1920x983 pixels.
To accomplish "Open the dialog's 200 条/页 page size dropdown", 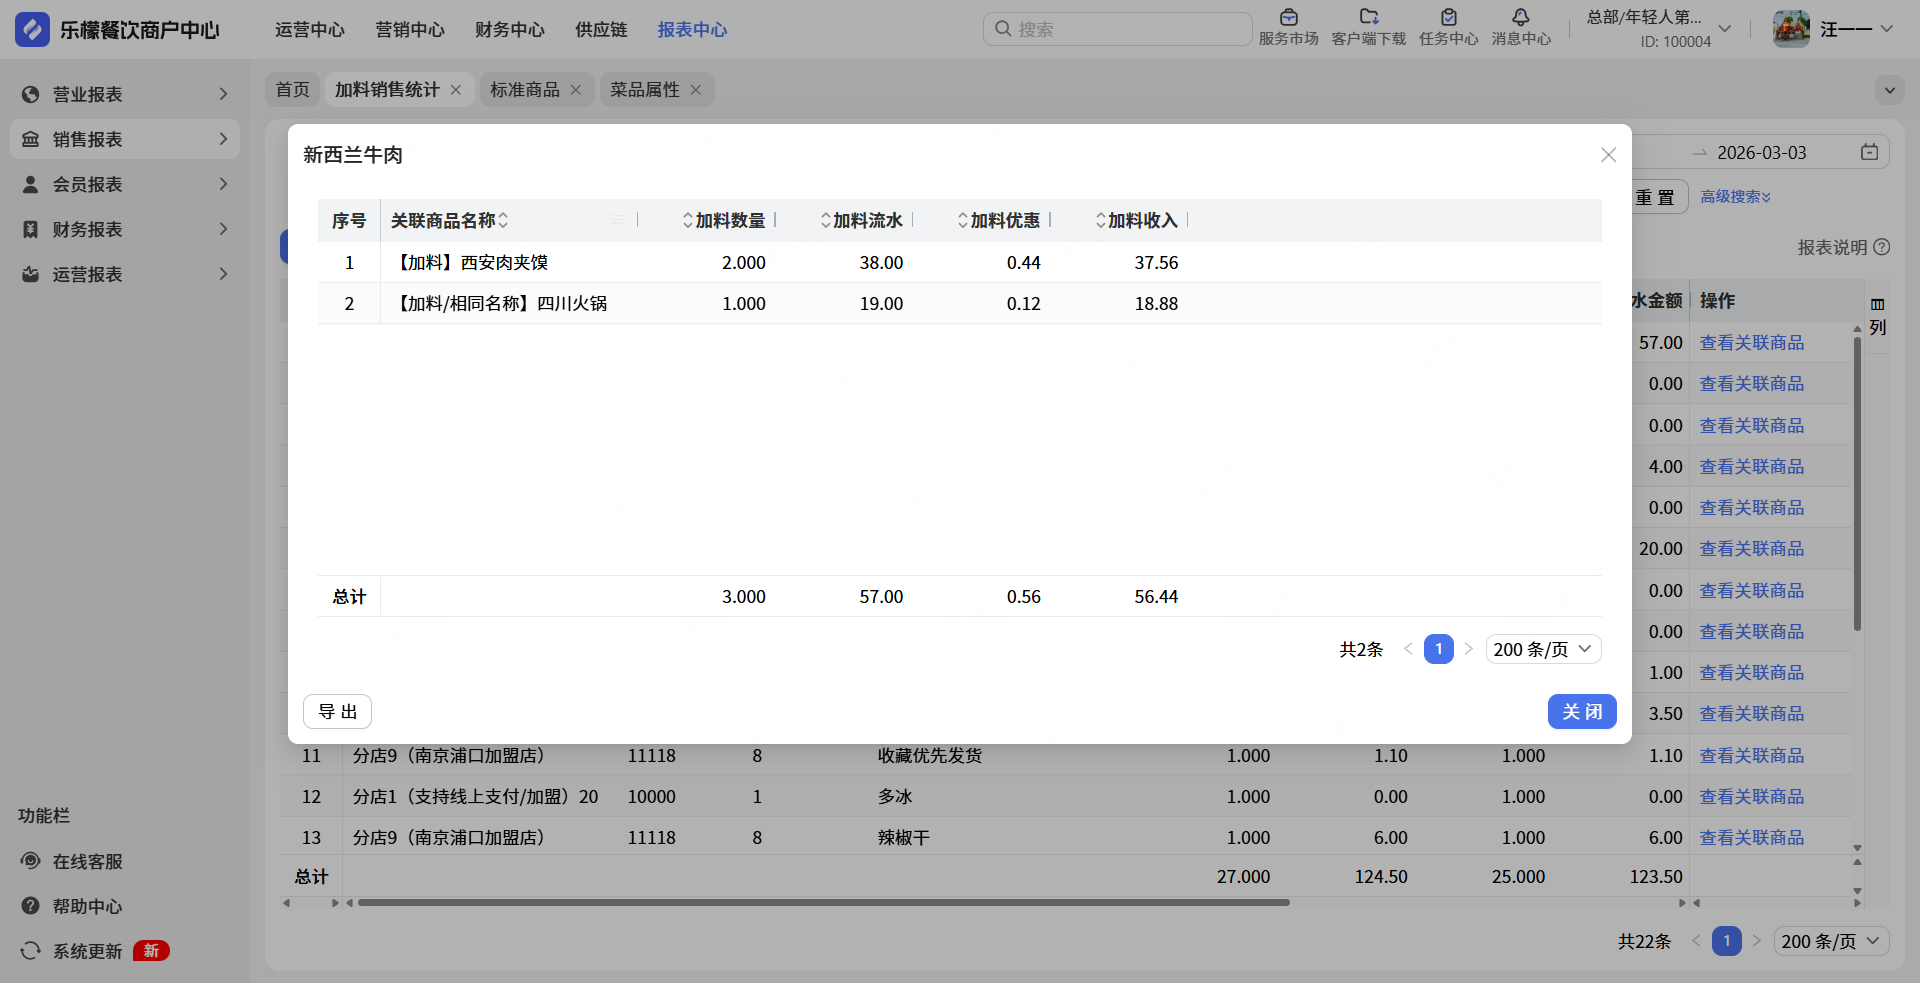I will pos(1542,649).
